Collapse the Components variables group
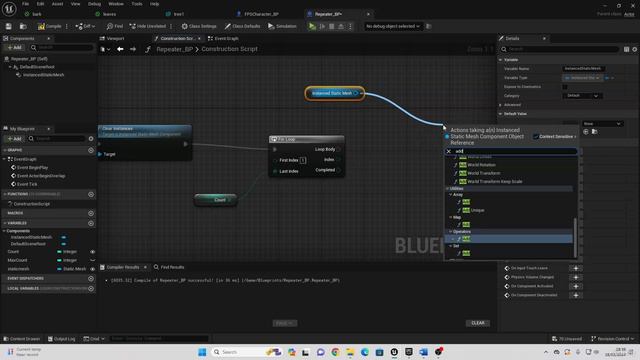640x360 pixels. (4, 231)
